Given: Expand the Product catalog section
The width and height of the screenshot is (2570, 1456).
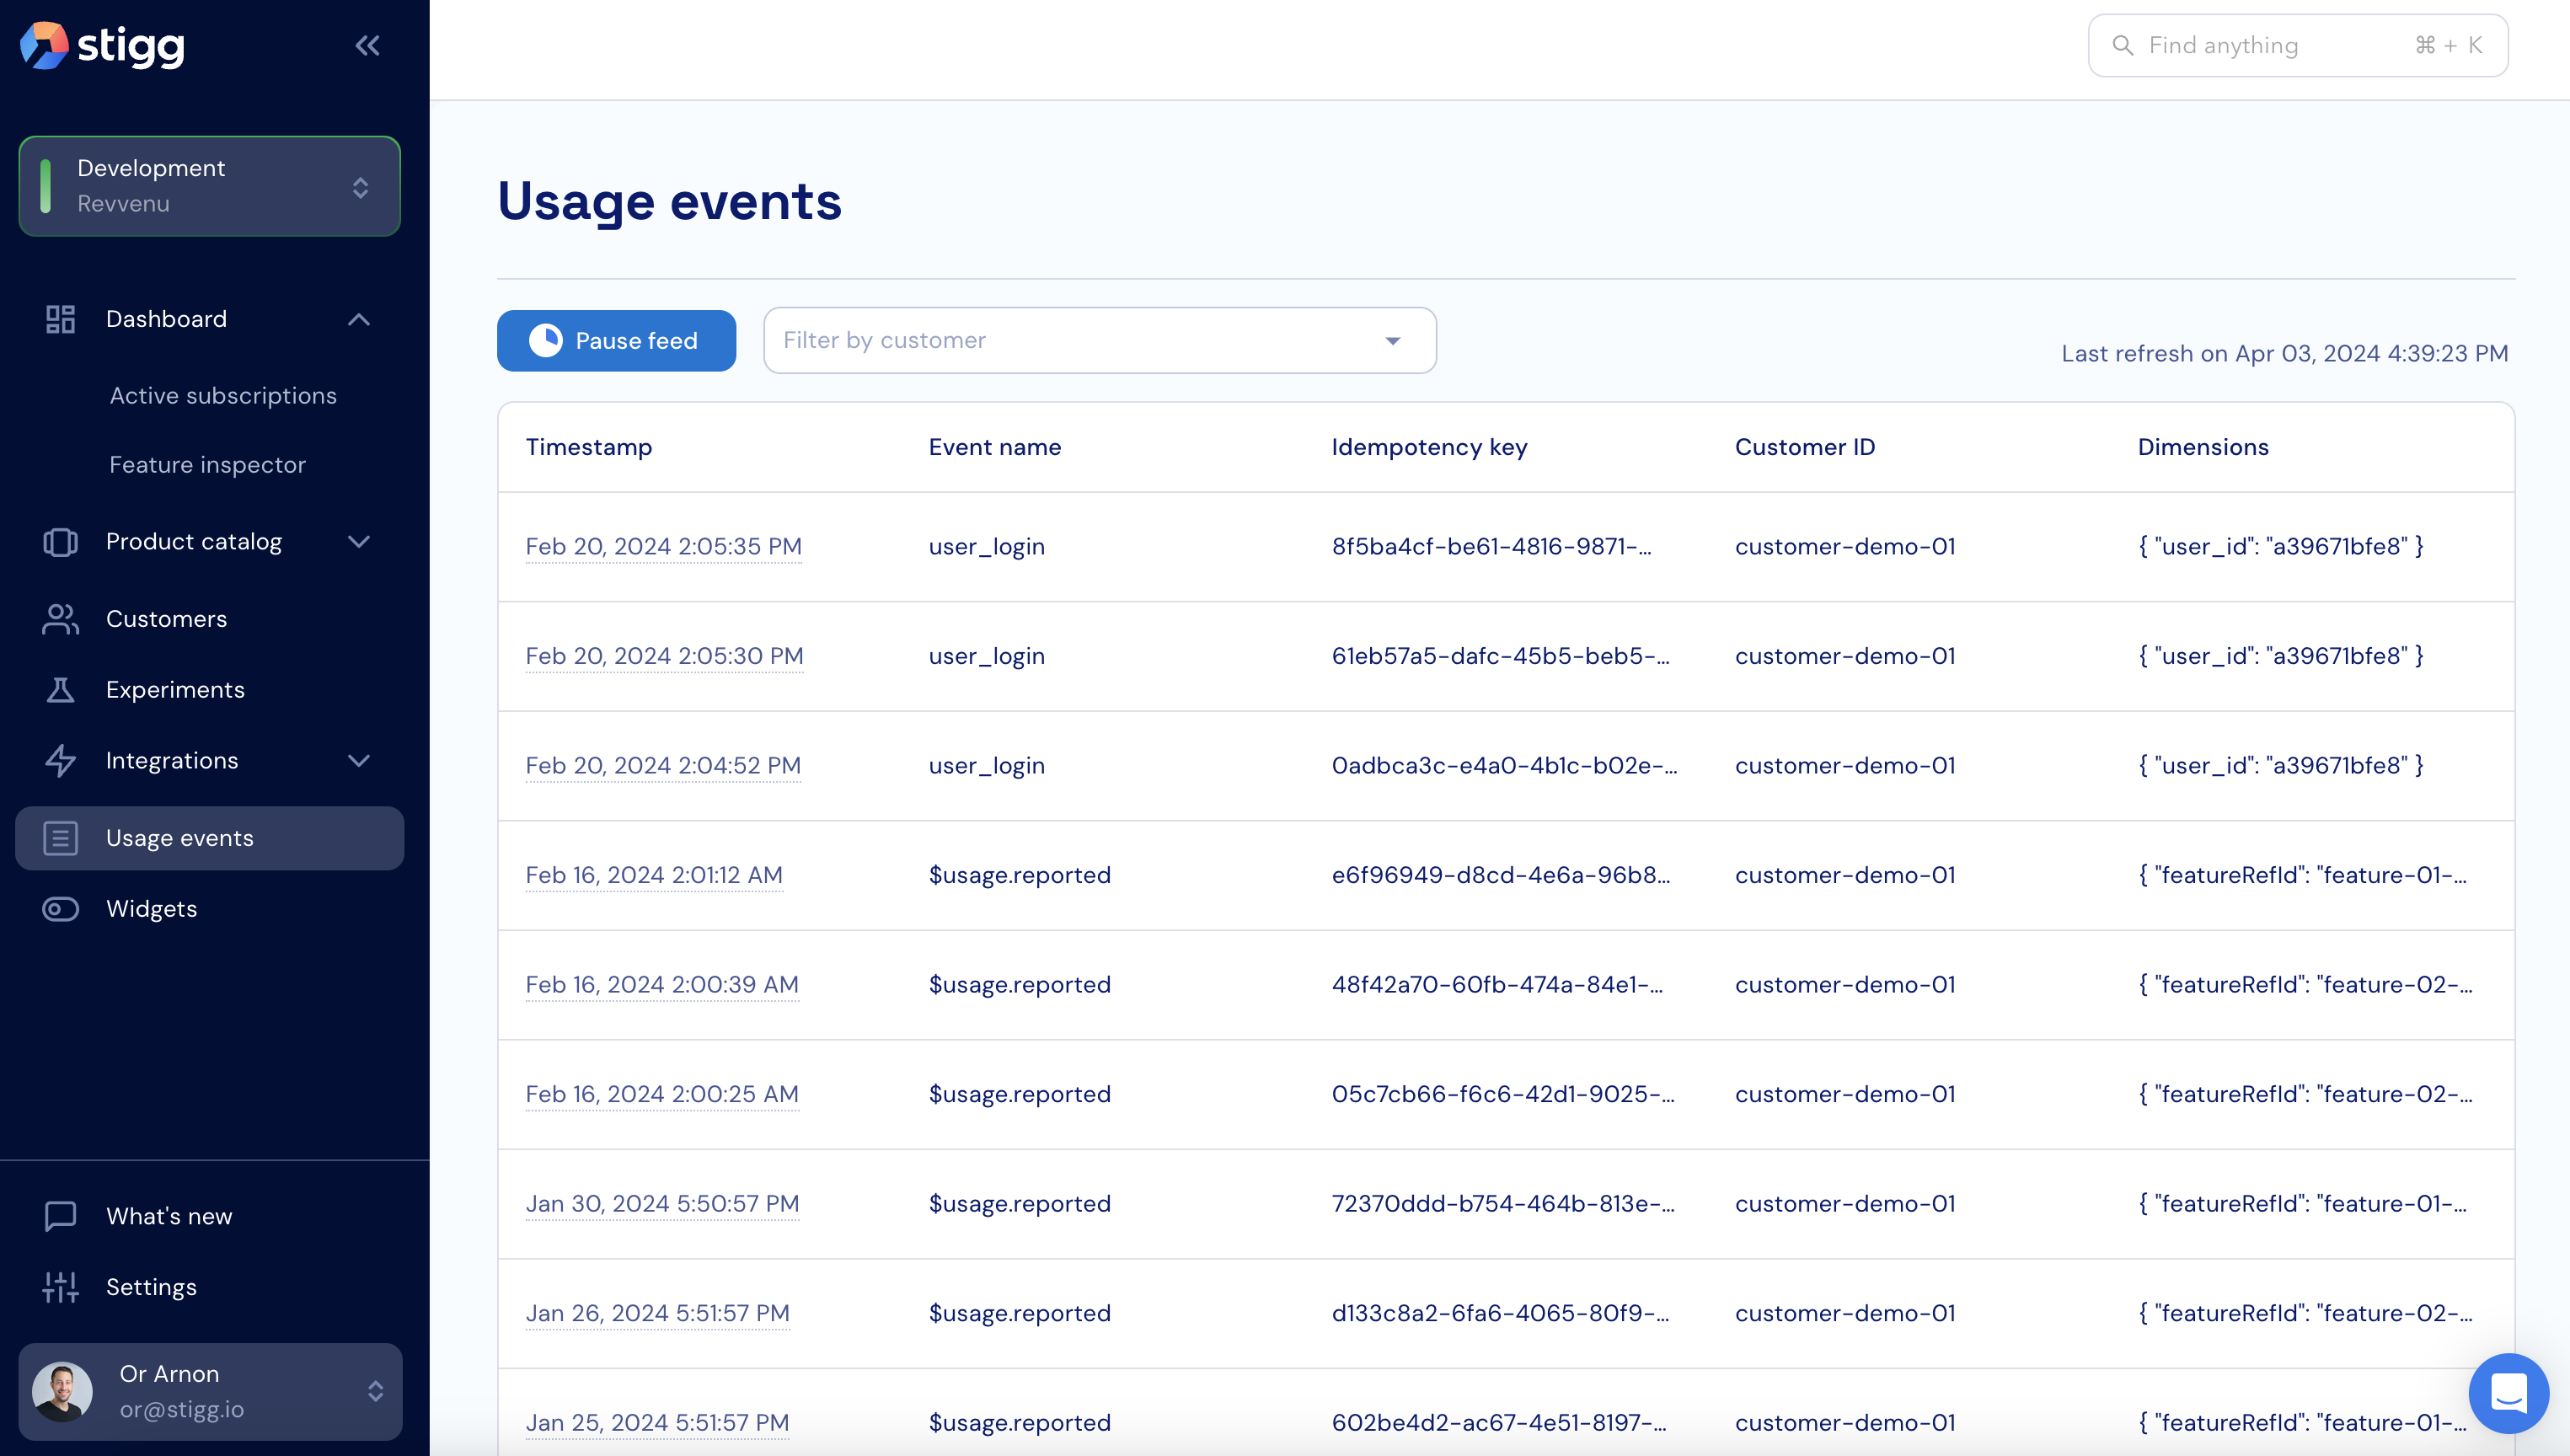Looking at the screenshot, I should [x=358, y=542].
